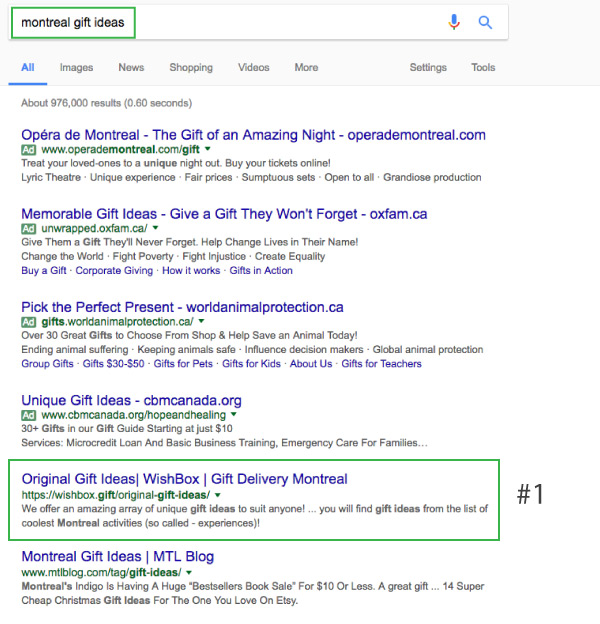Expand the wishbox.gift URL dropdown arrow
Screen dimensions: 600x624
pos(218,495)
